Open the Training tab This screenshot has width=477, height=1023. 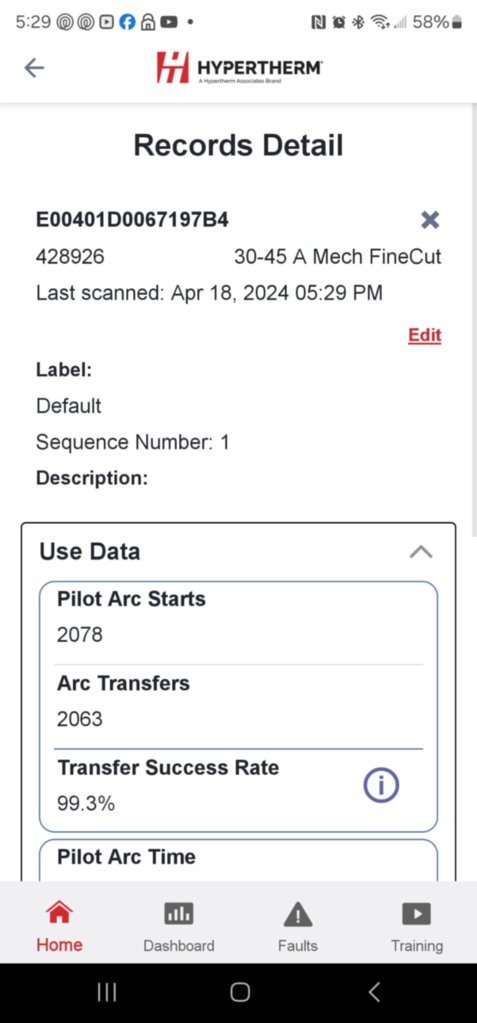point(417,926)
